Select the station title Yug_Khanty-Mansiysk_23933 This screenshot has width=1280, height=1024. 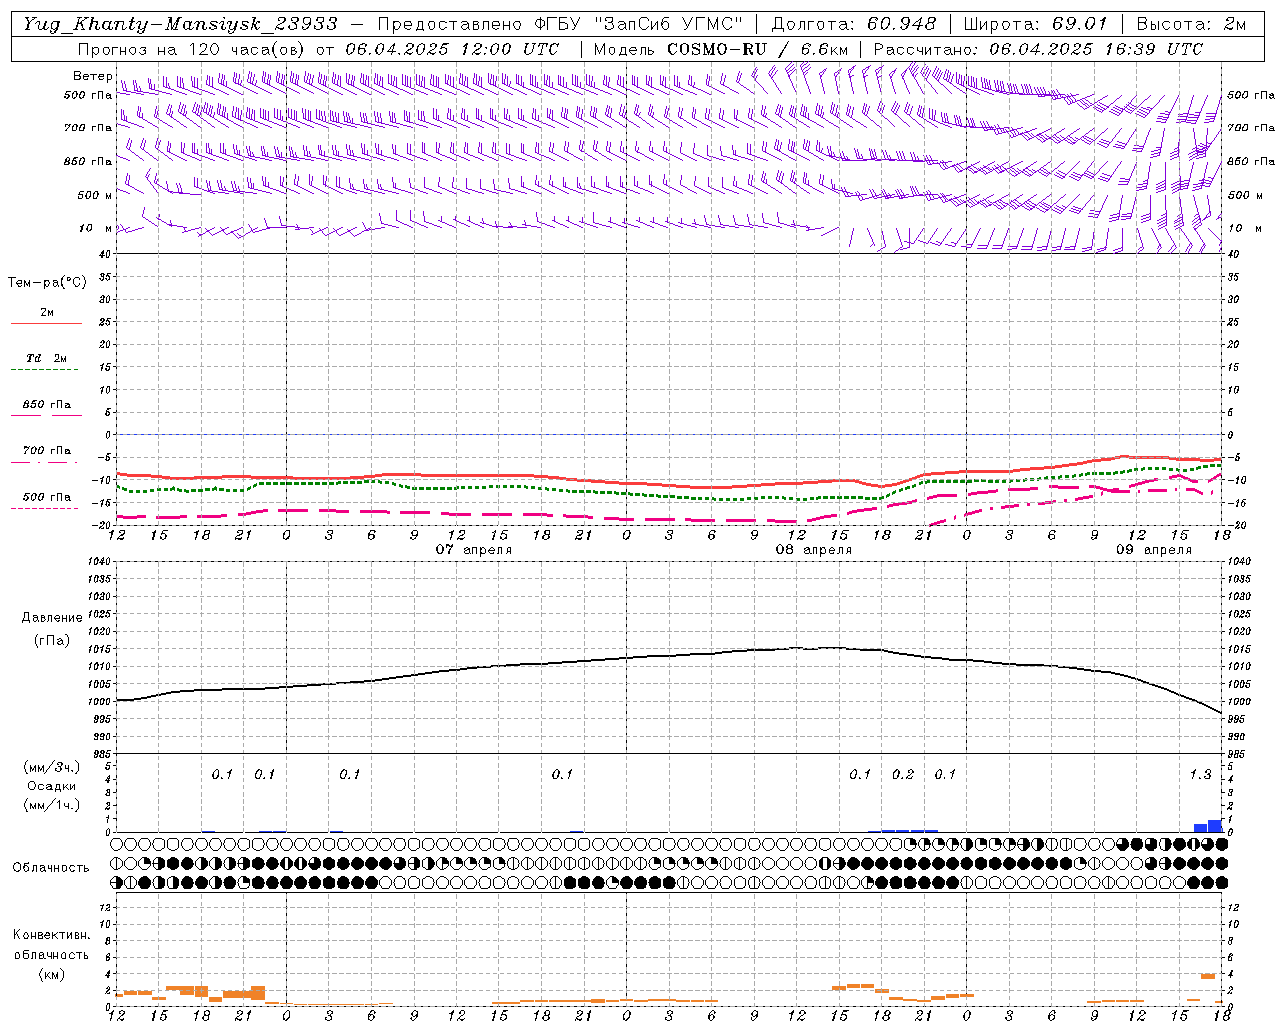180,24
